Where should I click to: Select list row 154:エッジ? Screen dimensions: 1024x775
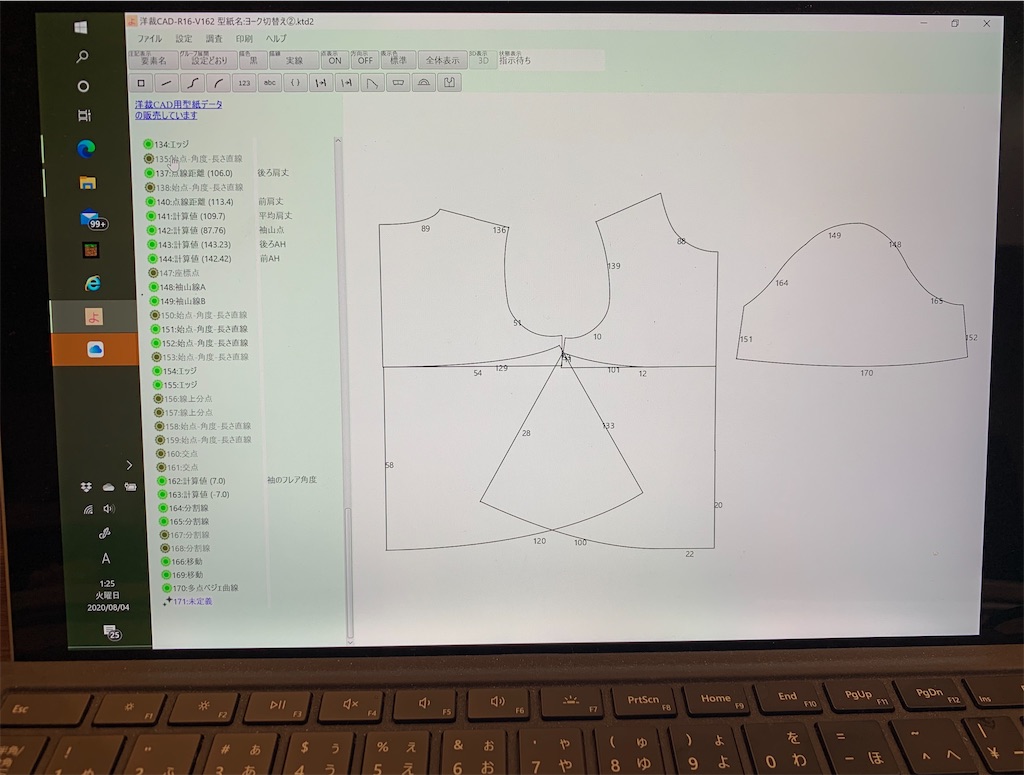[x=175, y=371]
